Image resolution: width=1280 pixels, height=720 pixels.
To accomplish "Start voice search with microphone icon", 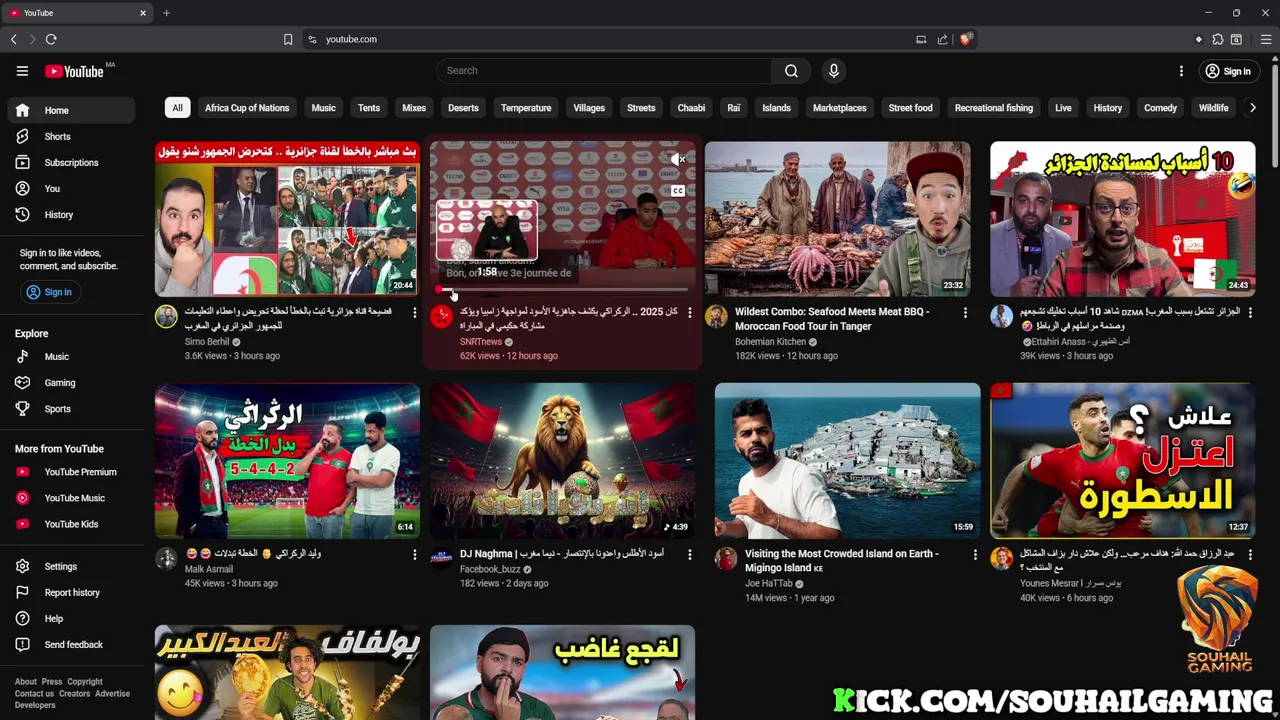I will 834,71.
